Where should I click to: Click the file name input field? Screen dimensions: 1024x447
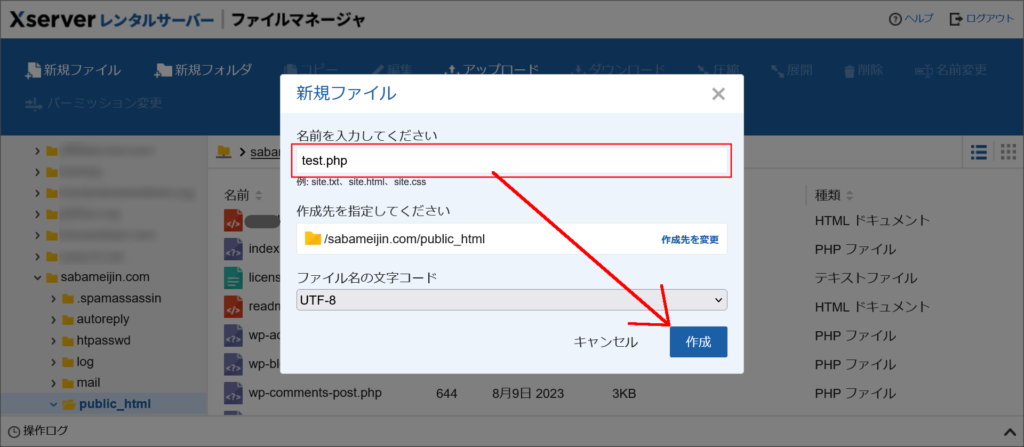tap(511, 161)
